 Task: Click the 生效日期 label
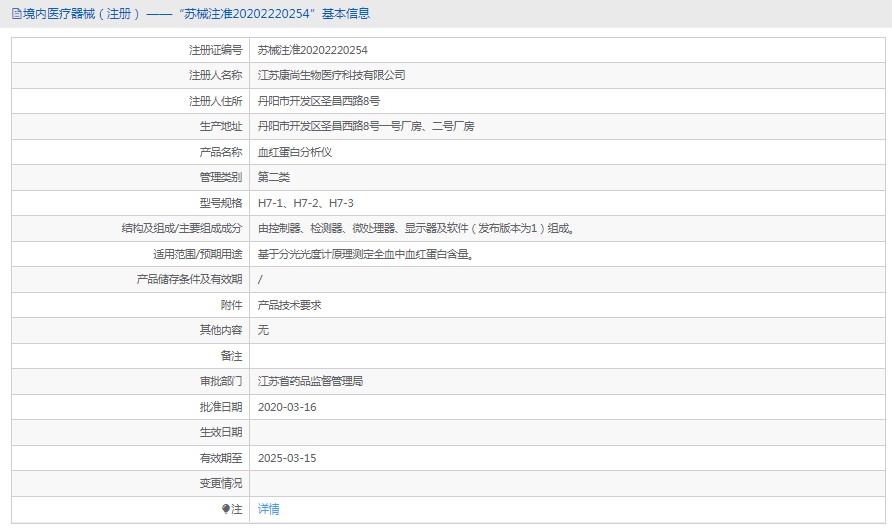(x=221, y=432)
